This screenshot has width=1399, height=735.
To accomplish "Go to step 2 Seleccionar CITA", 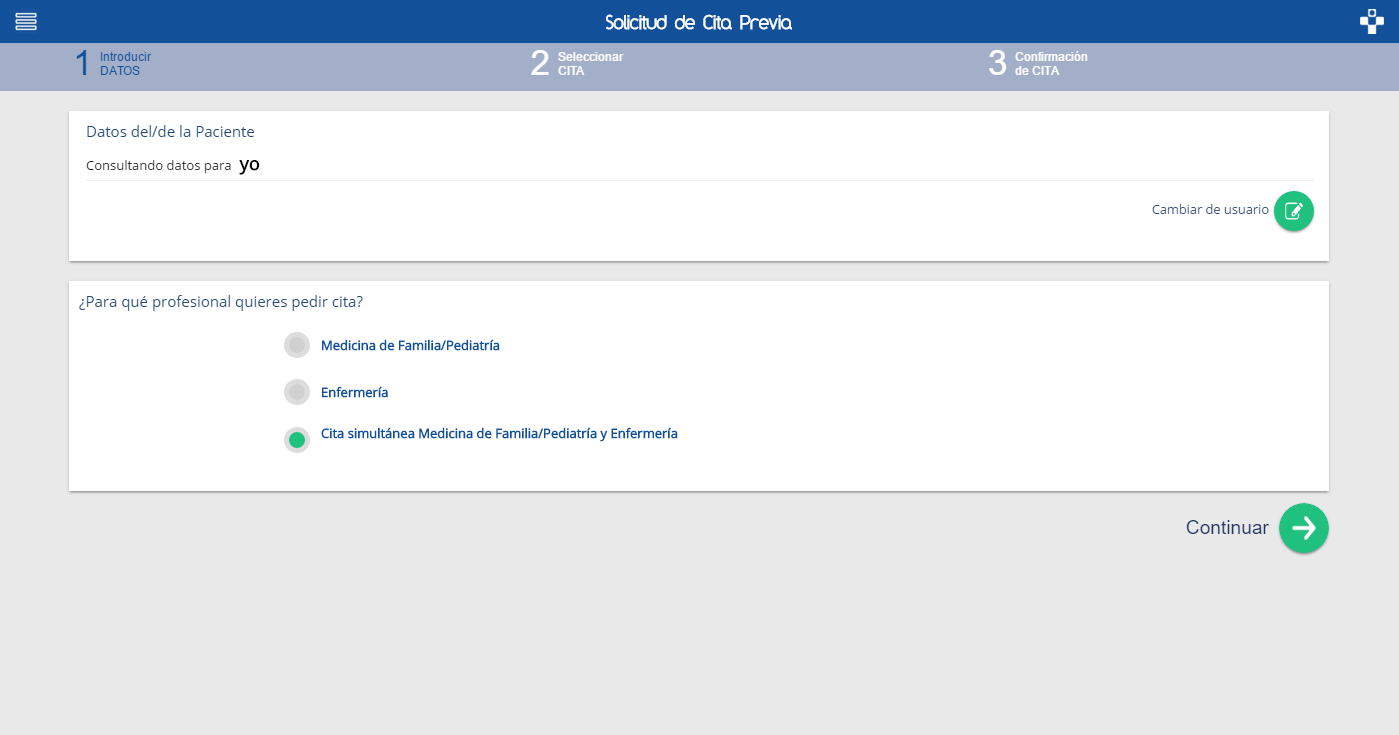I will (x=577, y=64).
